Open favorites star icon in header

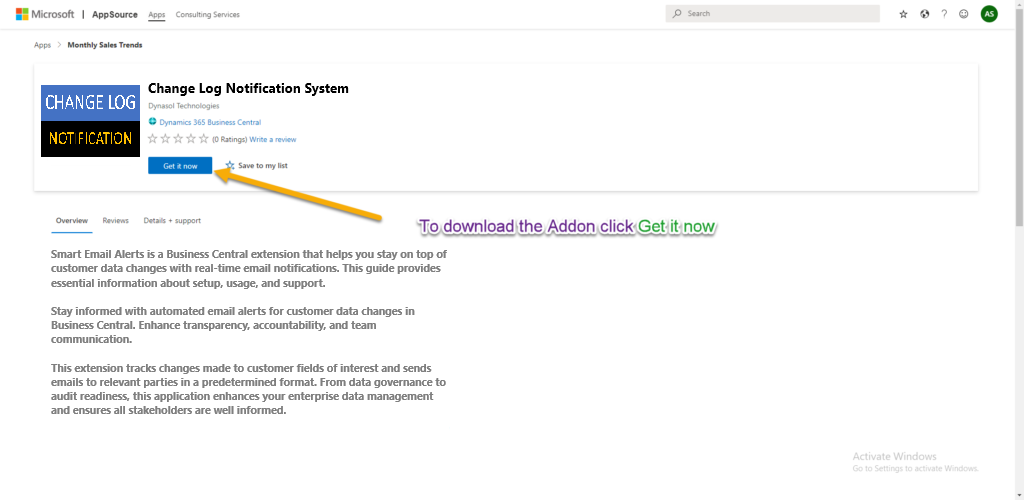click(x=903, y=14)
